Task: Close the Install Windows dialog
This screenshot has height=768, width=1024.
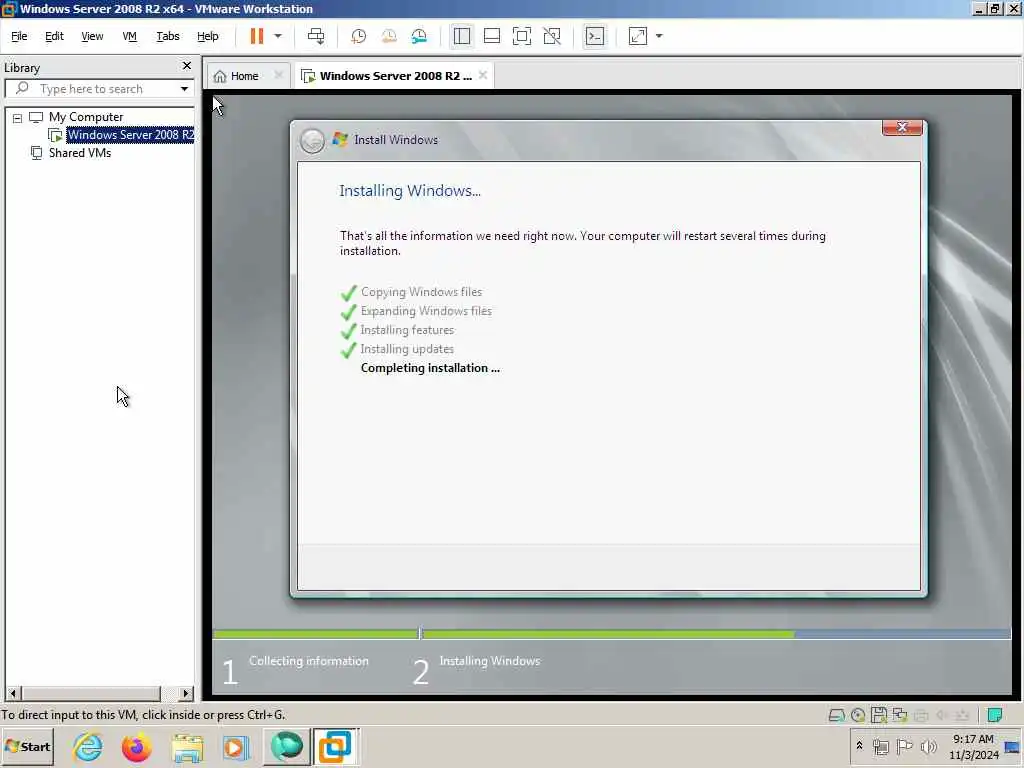Action: [902, 127]
